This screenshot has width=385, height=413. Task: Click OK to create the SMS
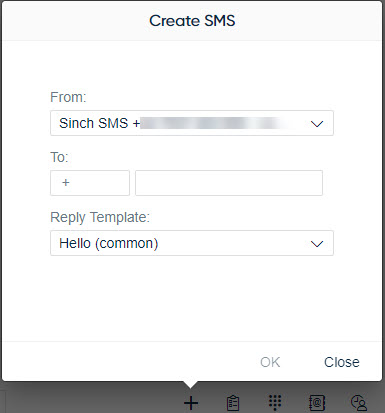click(x=270, y=362)
